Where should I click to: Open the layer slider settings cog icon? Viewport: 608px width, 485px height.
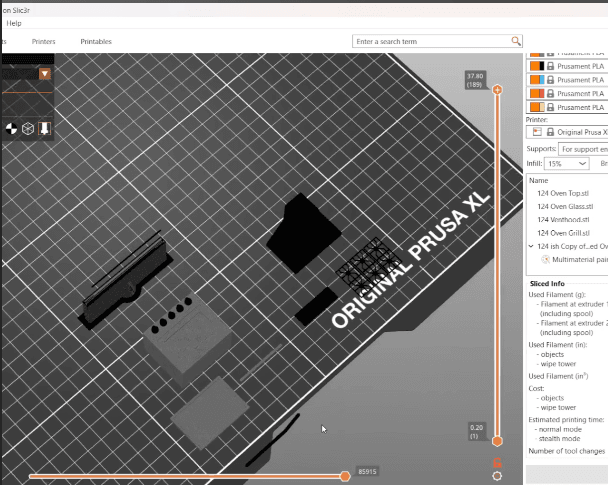pyautogui.click(x=497, y=476)
